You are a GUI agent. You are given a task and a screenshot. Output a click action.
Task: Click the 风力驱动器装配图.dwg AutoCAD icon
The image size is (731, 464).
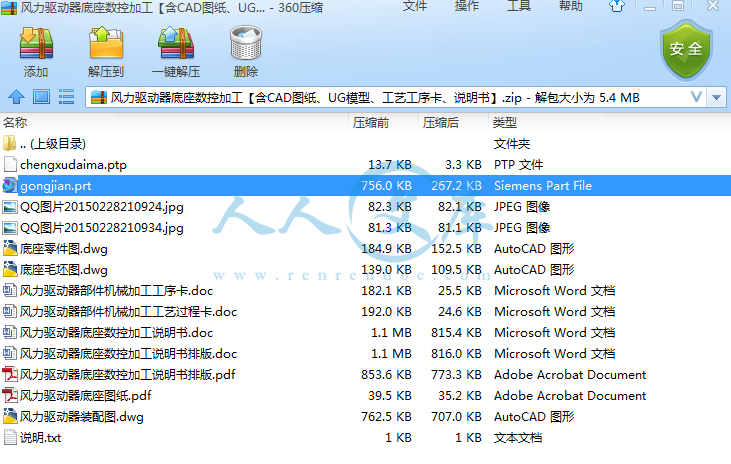point(10,416)
